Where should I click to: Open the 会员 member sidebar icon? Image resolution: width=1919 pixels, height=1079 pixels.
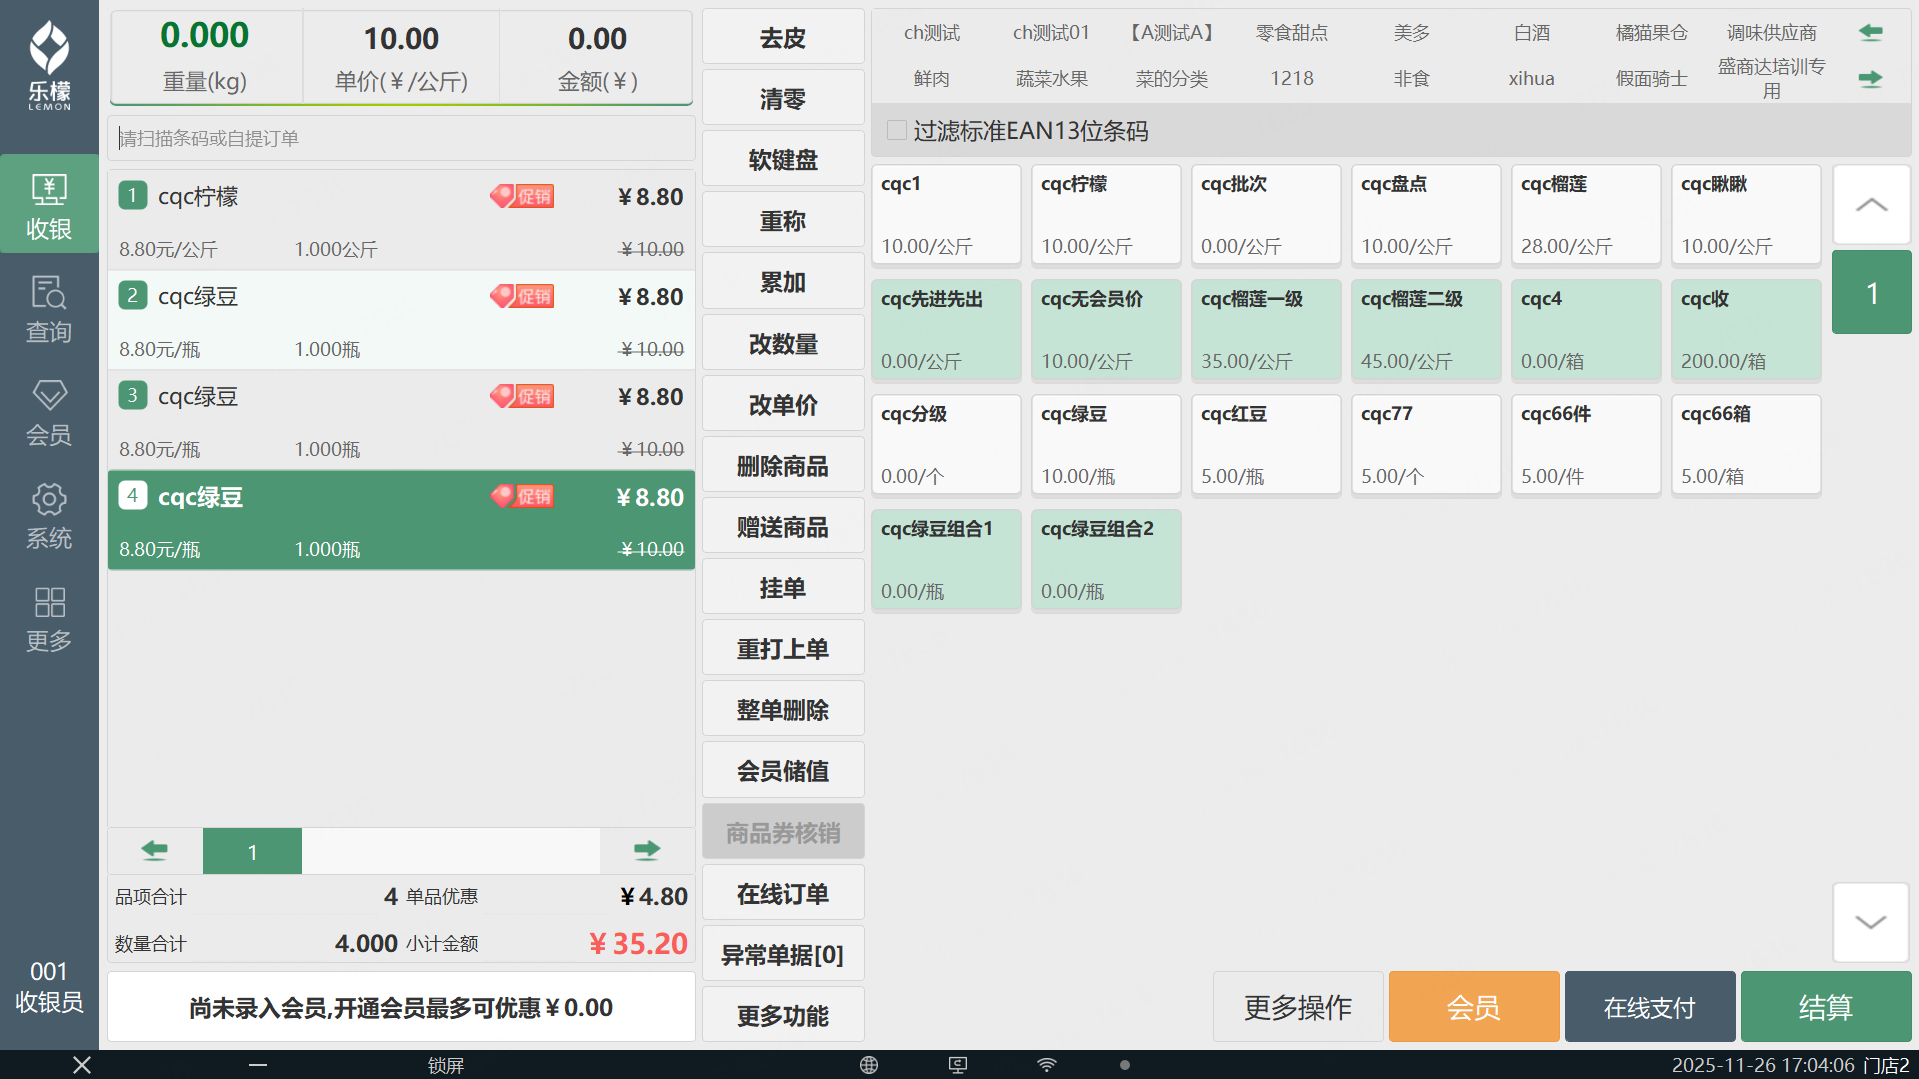(x=49, y=412)
